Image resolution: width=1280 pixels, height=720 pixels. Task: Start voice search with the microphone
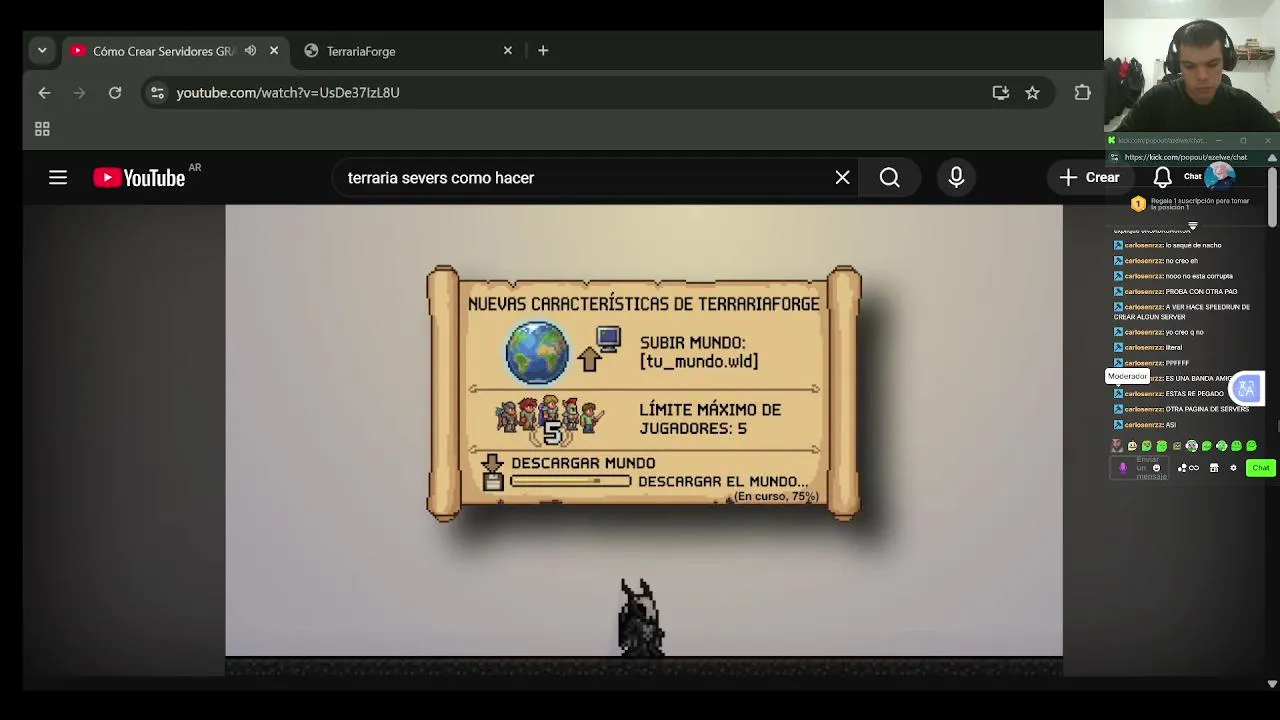coord(956,177)
